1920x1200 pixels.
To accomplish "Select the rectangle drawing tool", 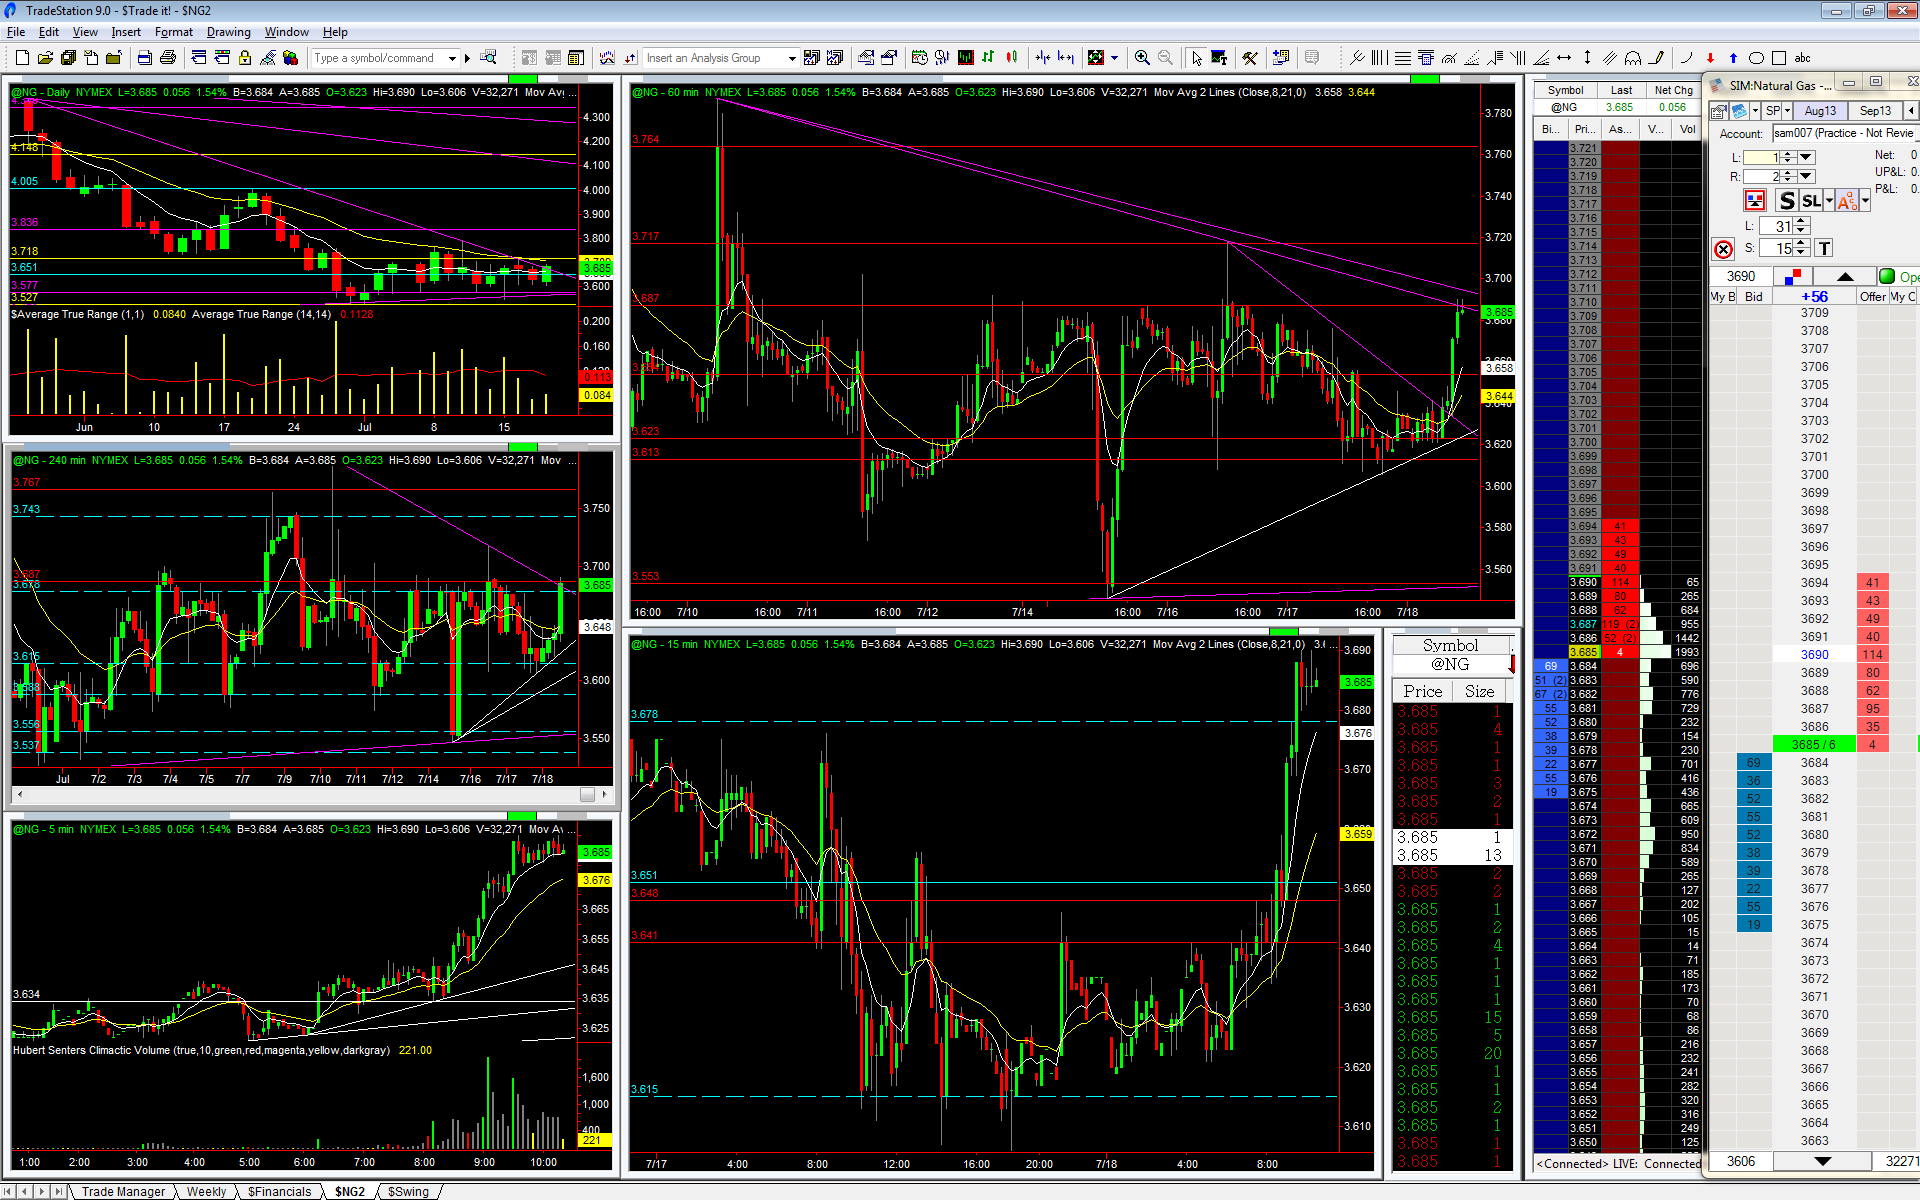I will [x=1779, y=58].
